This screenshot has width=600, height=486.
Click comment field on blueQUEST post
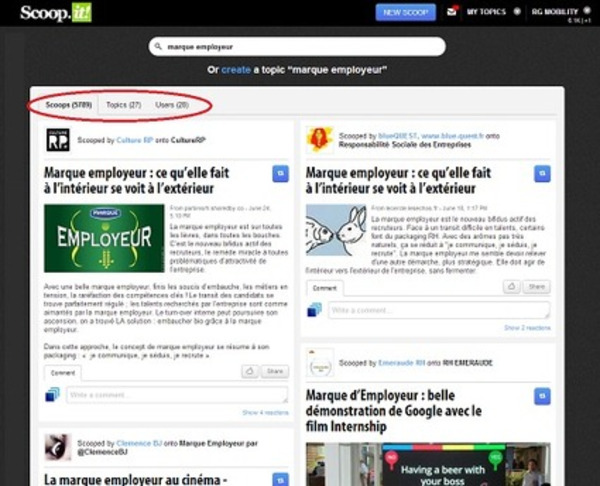(439, 310)
